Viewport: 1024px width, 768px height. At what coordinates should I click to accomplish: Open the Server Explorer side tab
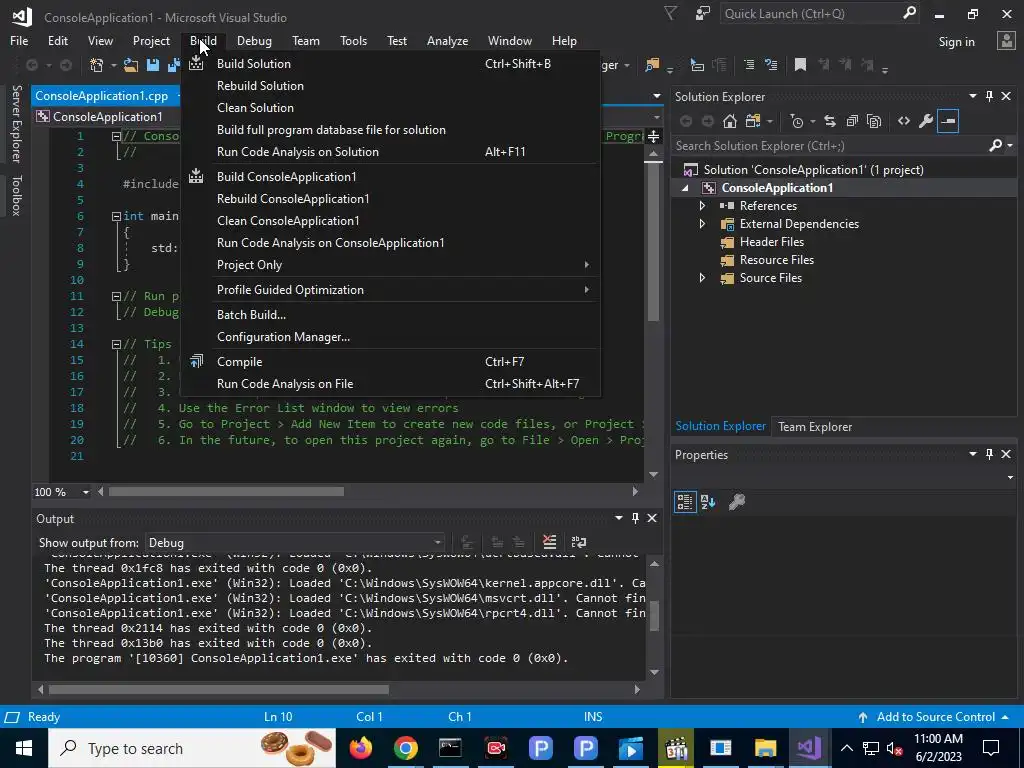(x=16, y=123)
